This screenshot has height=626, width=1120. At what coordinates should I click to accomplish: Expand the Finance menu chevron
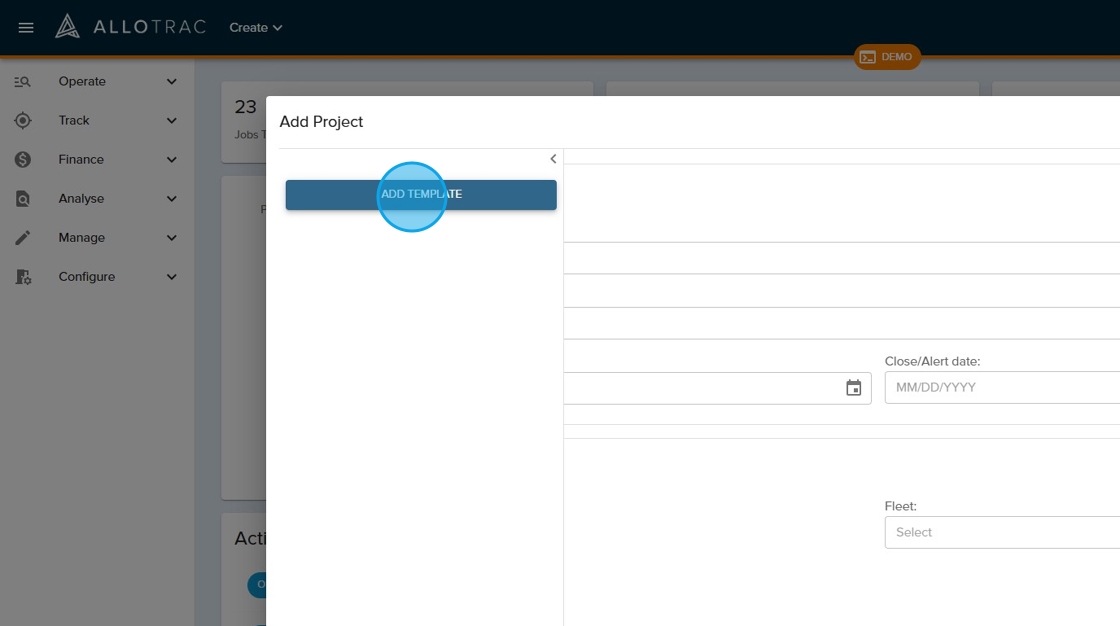coord(172,160)
